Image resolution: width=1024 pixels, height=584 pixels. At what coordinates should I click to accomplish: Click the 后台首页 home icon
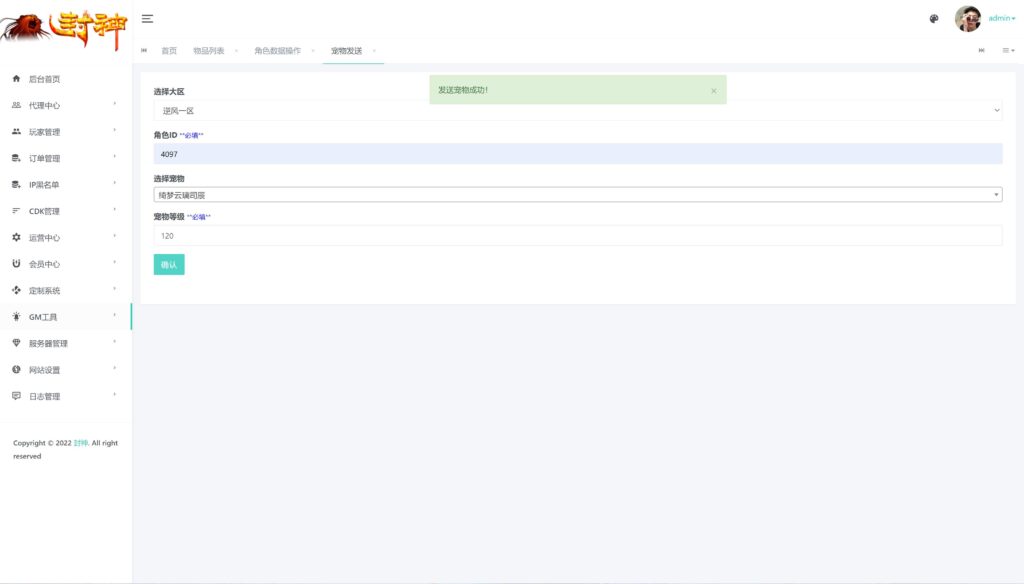16,79
